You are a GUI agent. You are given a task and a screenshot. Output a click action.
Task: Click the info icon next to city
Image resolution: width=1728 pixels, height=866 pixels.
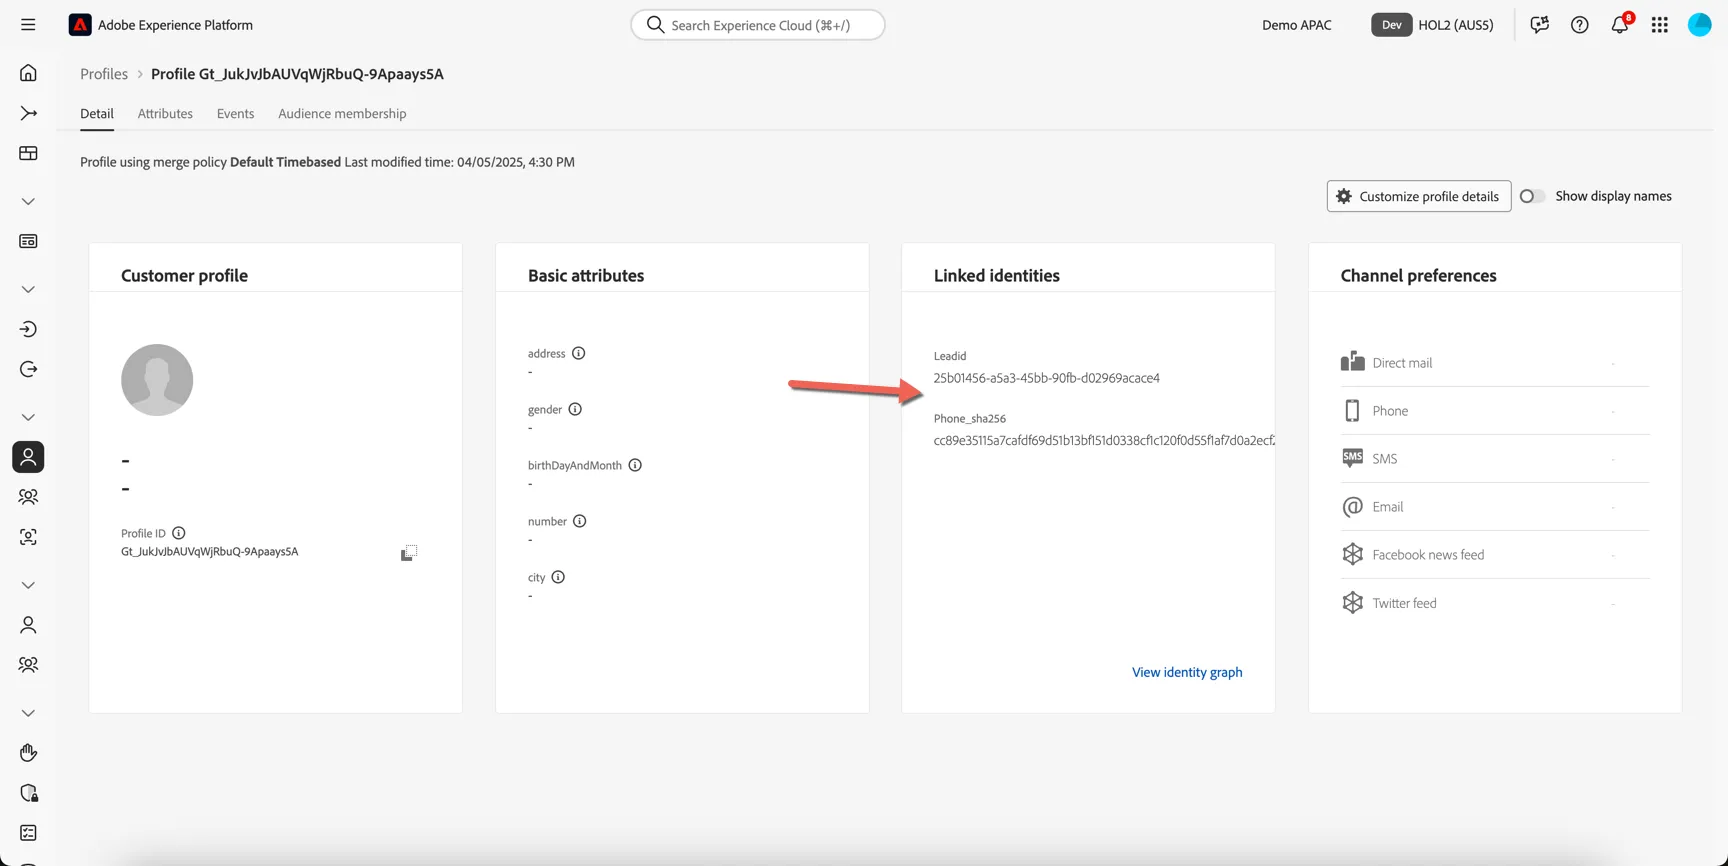558,577
